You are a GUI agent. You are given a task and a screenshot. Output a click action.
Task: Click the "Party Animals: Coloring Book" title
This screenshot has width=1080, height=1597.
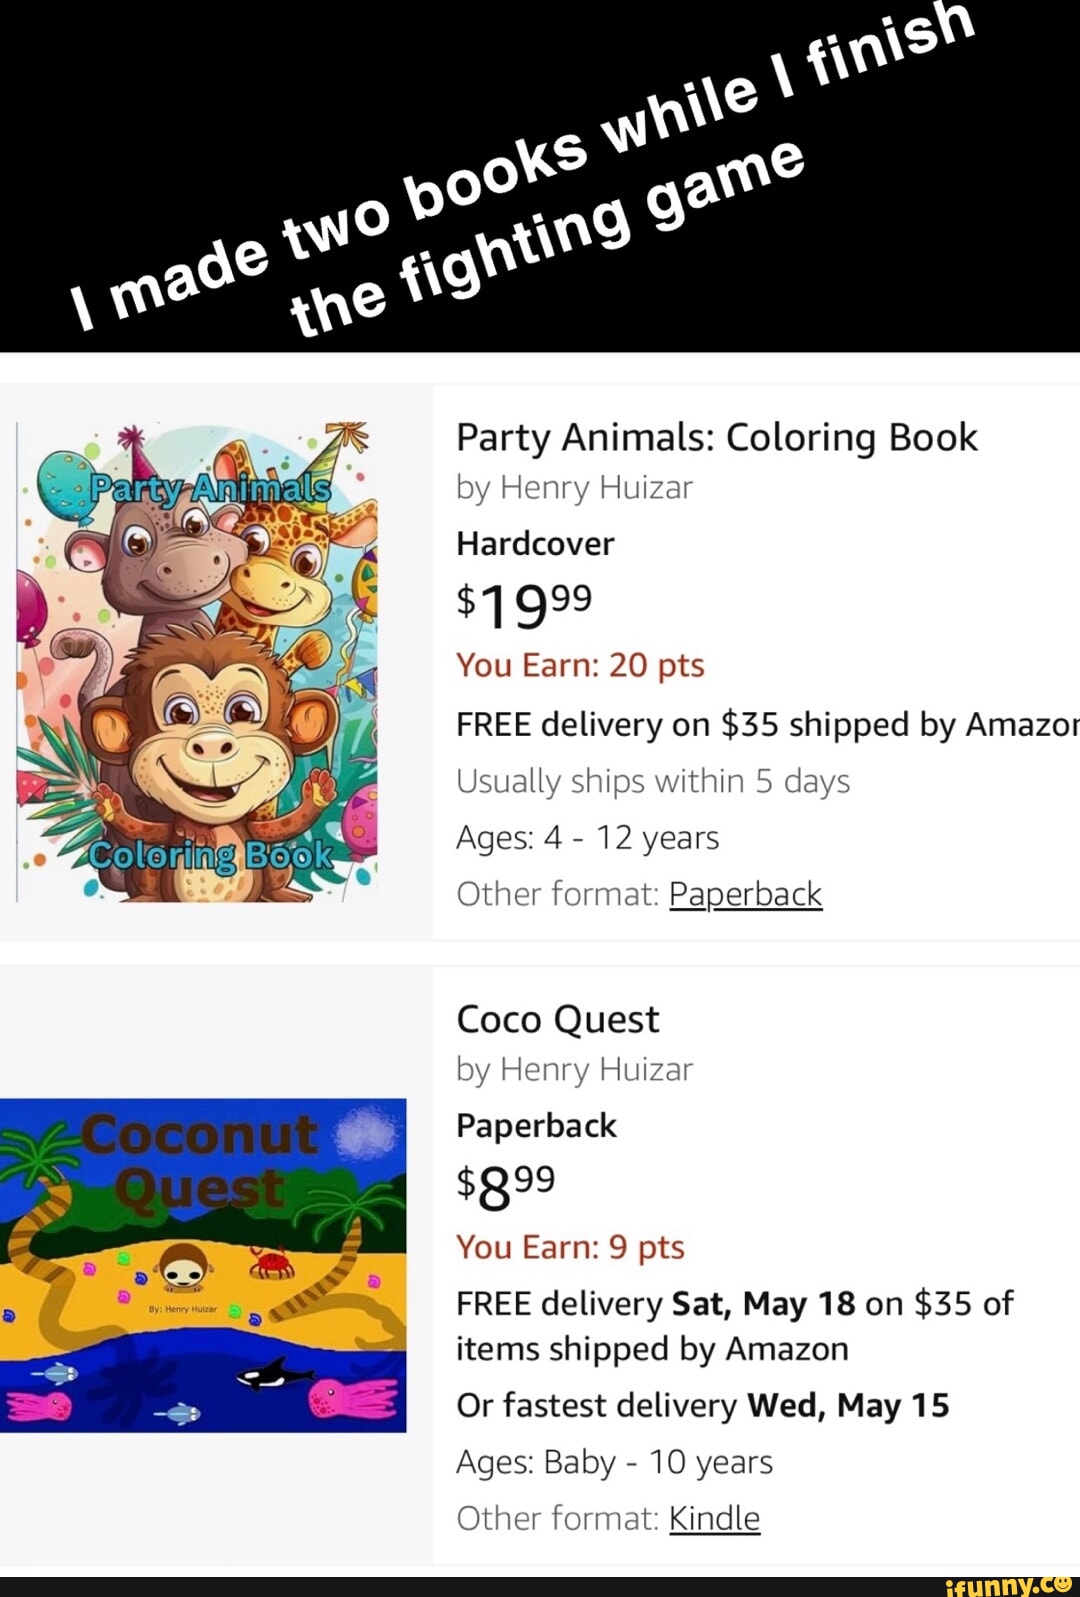point(716,438)
